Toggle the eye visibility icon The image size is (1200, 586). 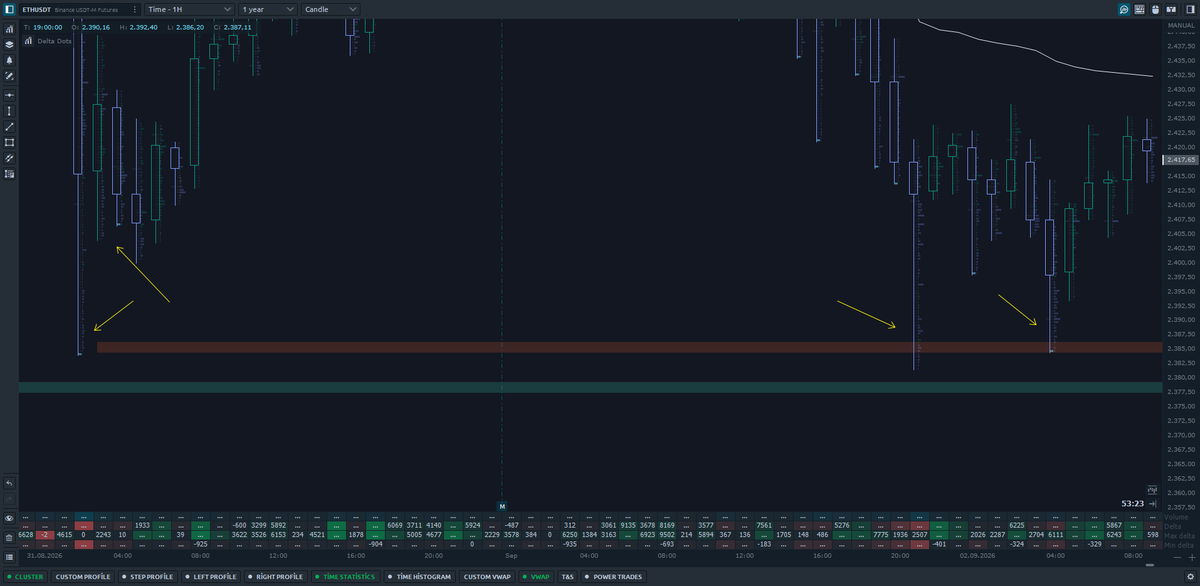coord(9,518)
